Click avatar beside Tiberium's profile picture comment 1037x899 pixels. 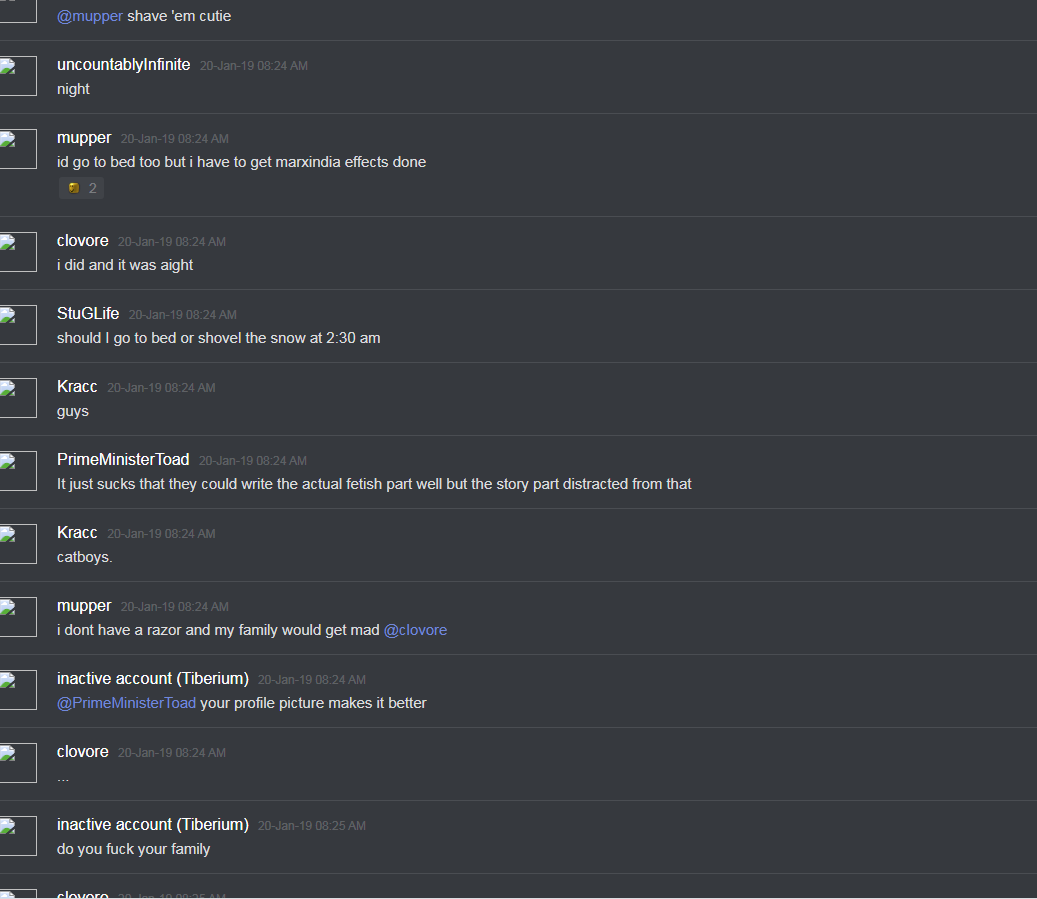coord(18,690)
